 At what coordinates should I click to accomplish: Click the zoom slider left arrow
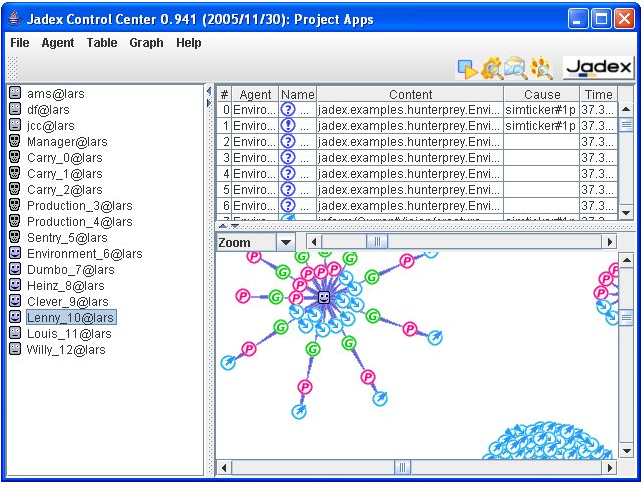click(x=314, y=242)
